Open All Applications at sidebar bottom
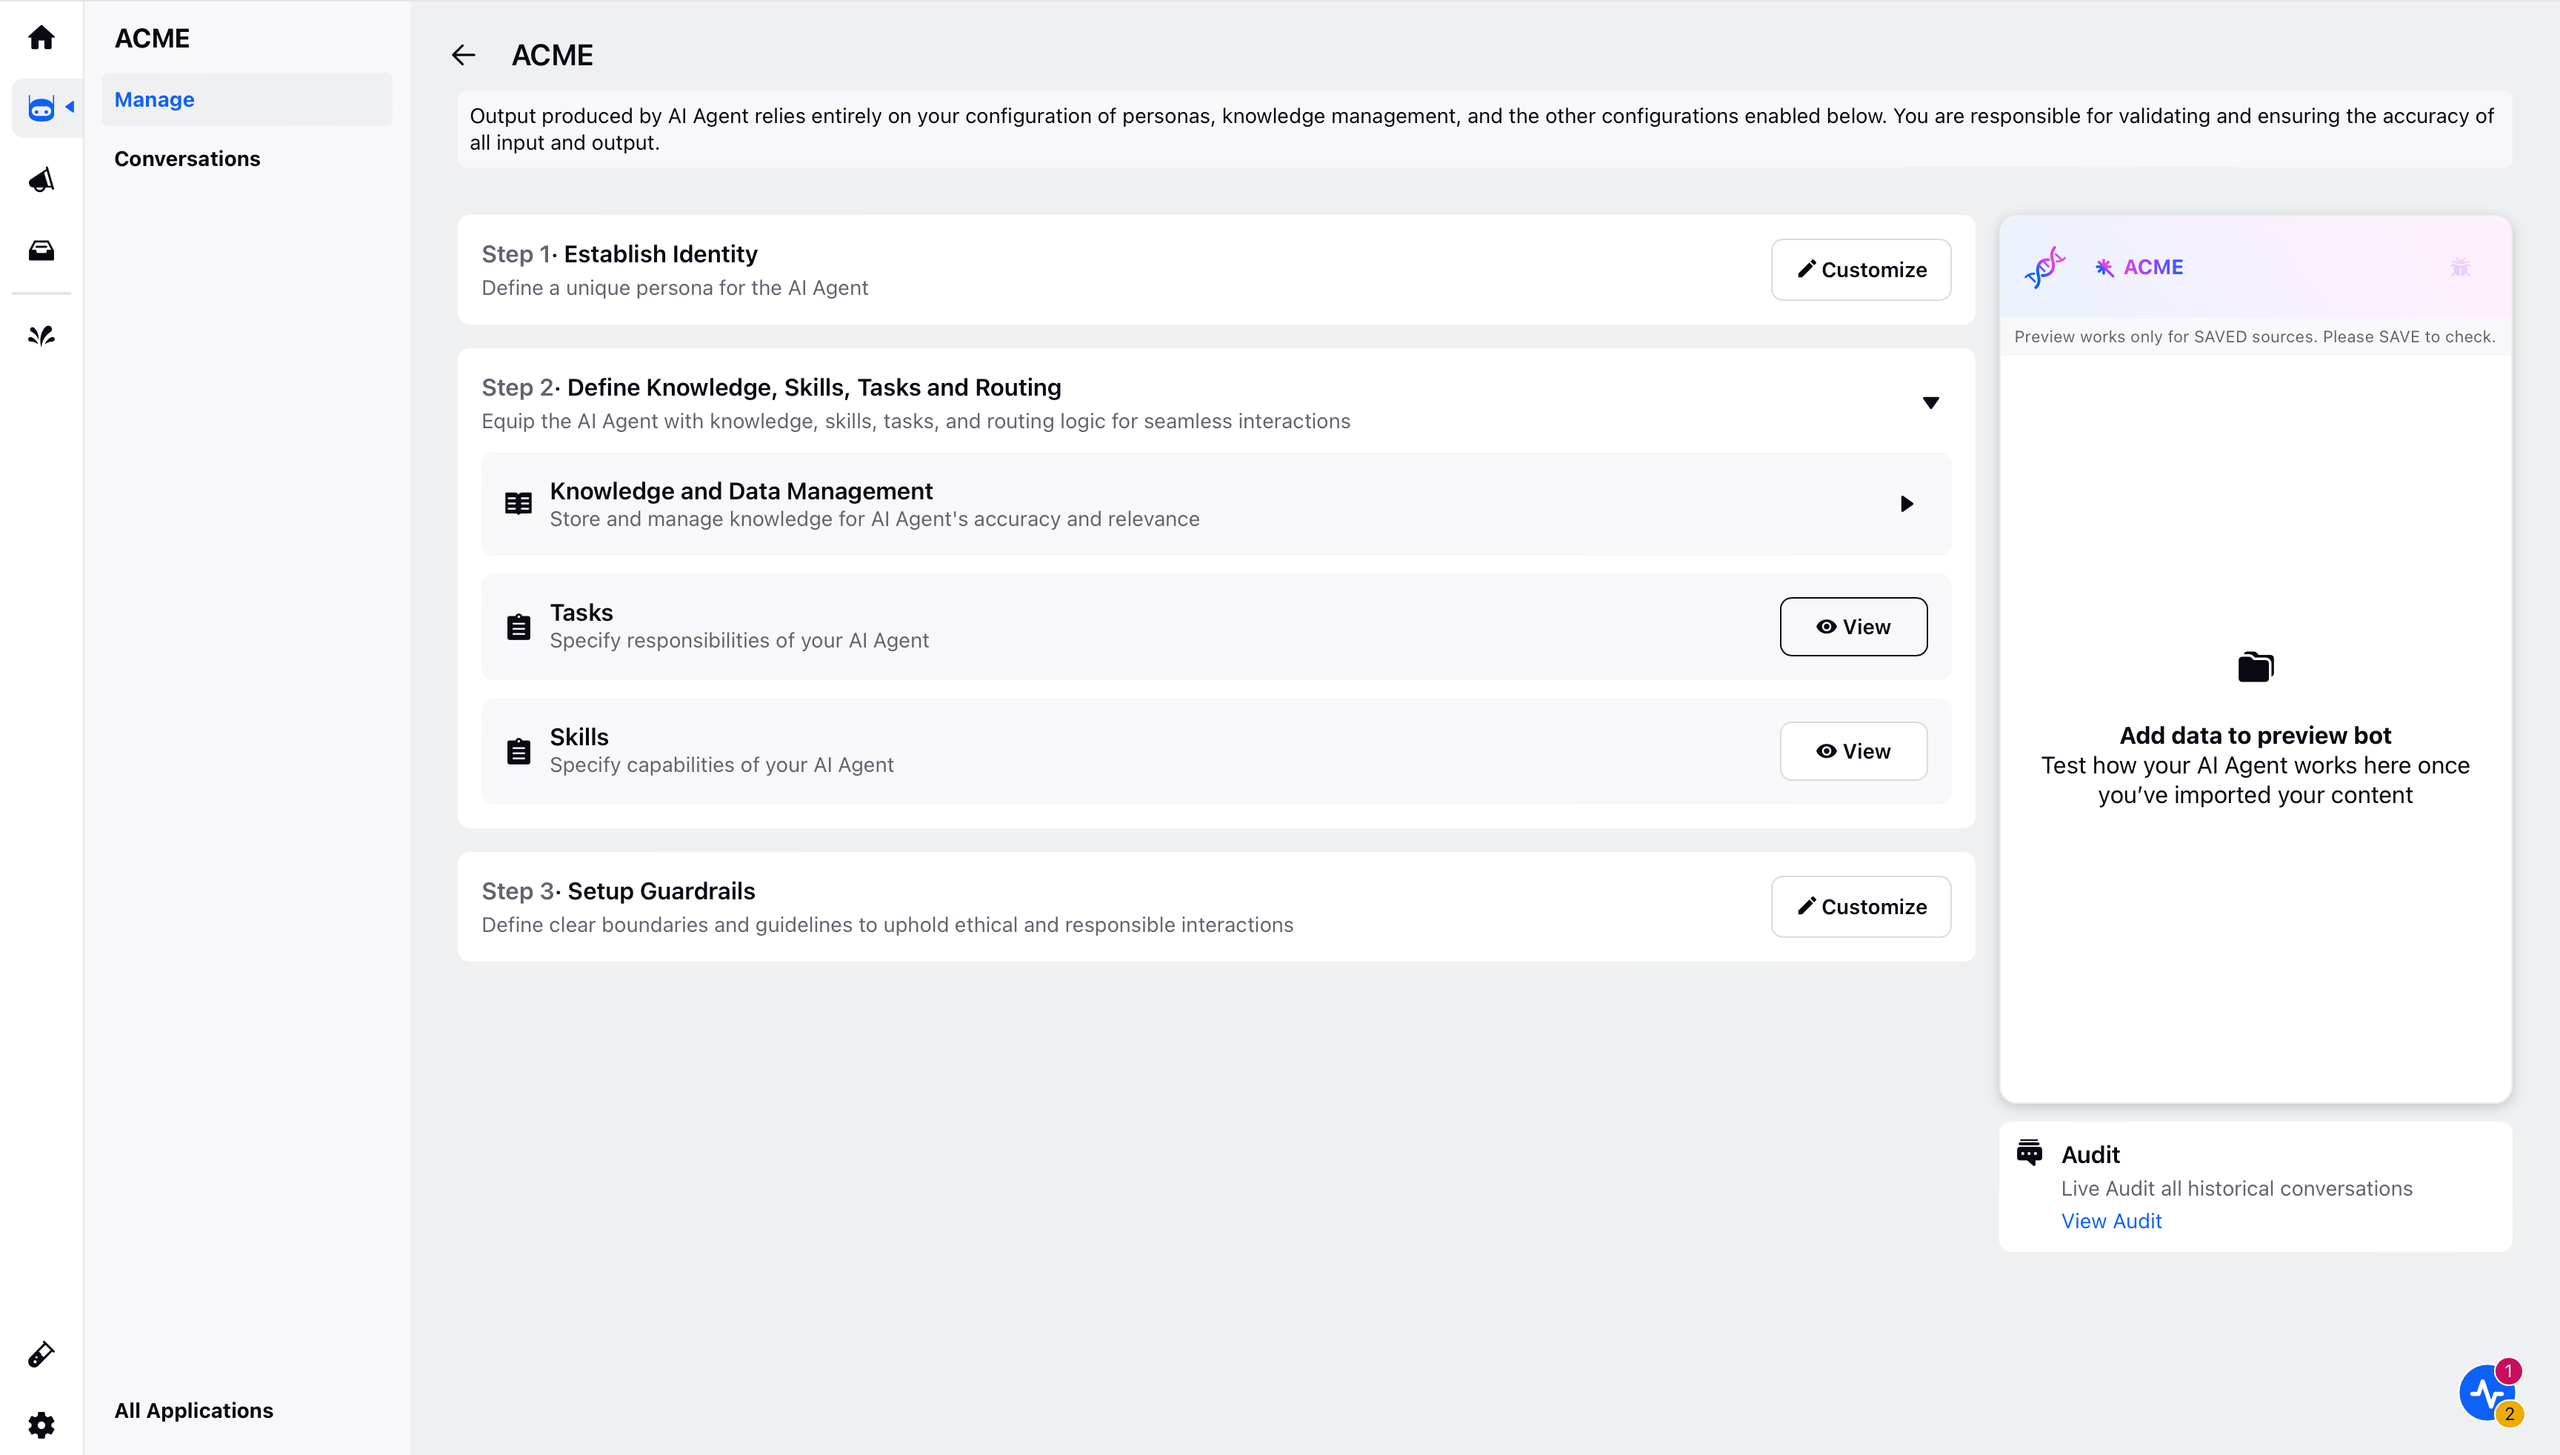The image size is (2560, 1455). pos(194,1410)
